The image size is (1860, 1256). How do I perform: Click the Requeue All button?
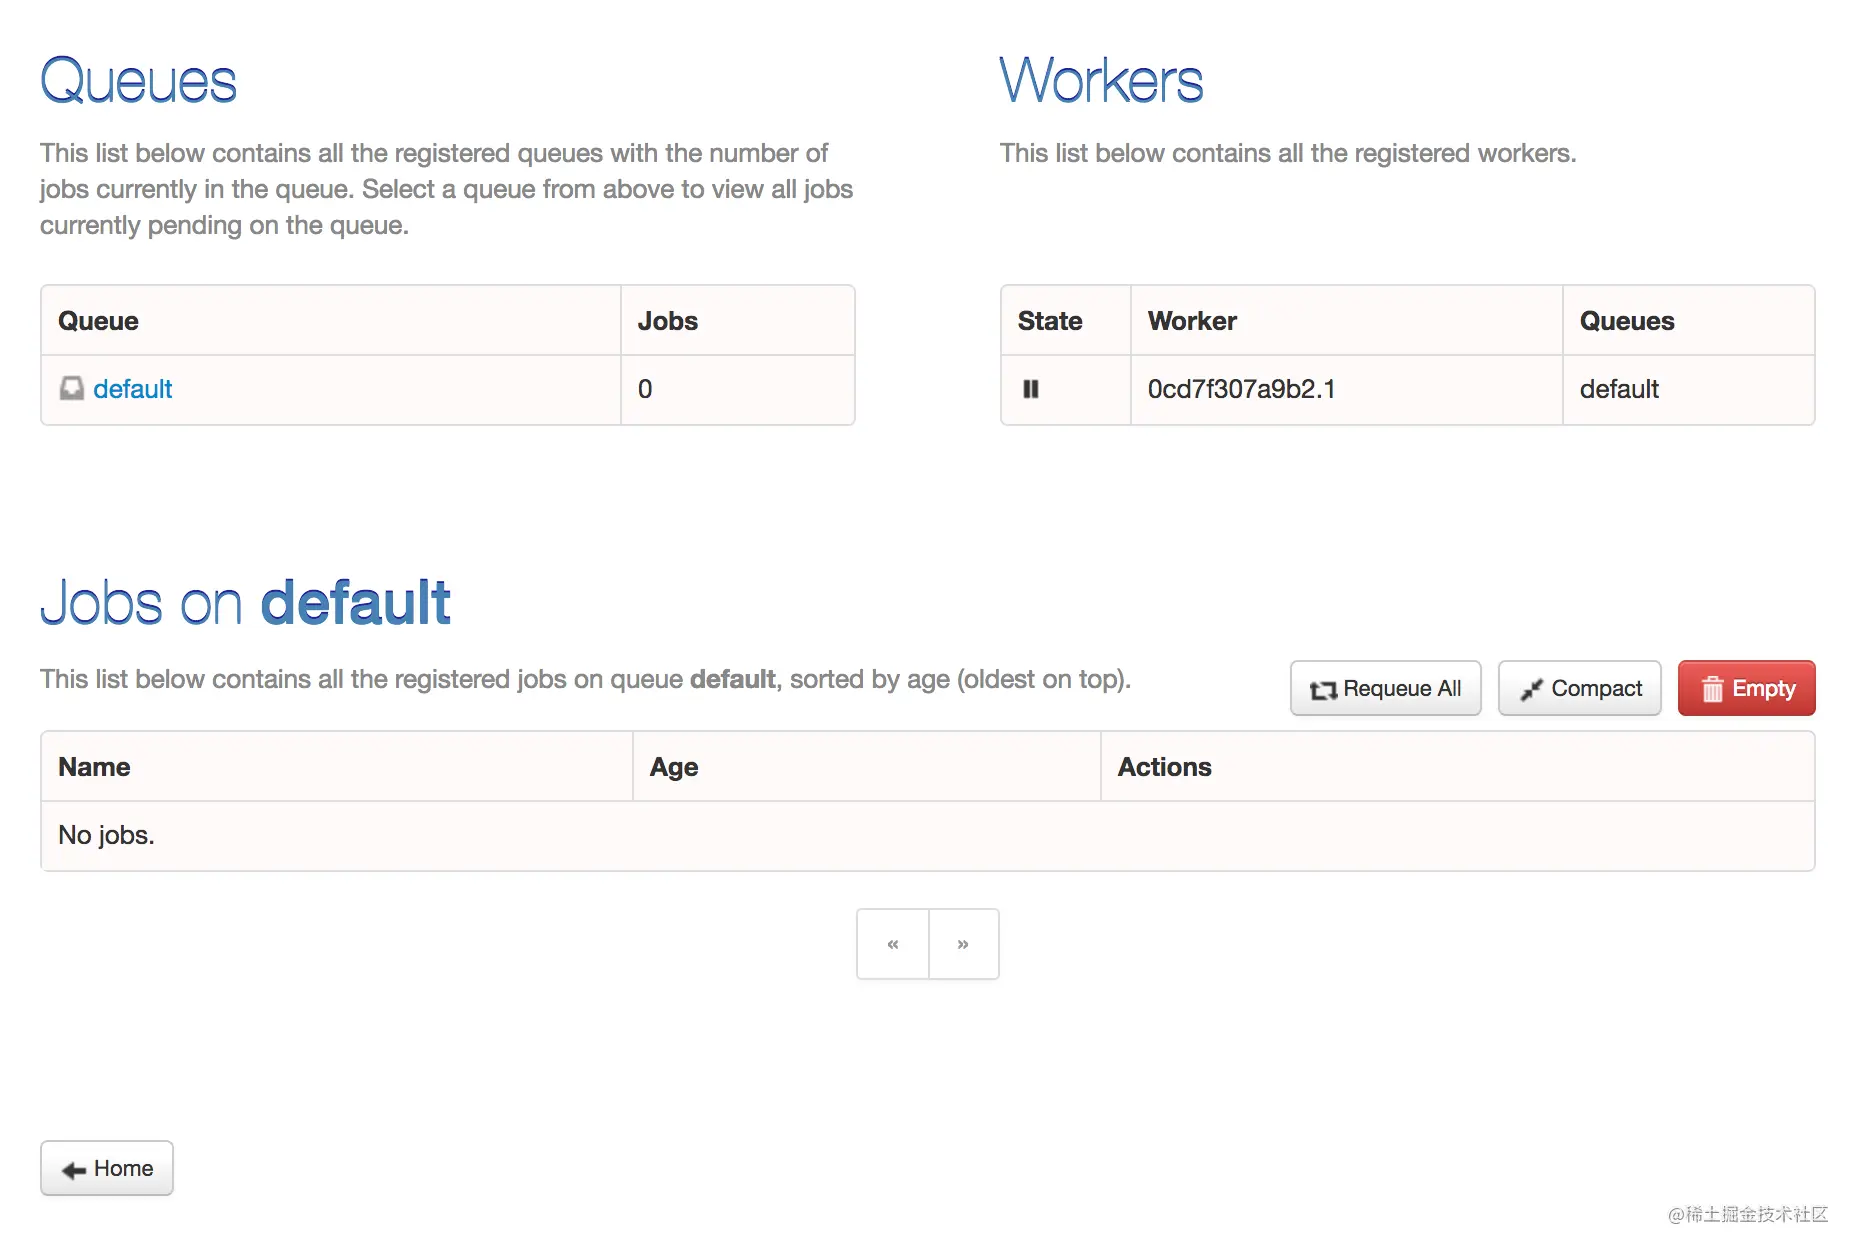click(x=1385, y=688)
